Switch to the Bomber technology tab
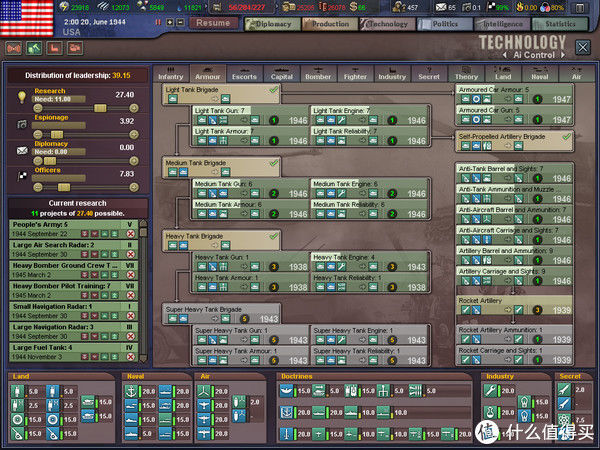The image size is (600, 450). tap(318, 73)
